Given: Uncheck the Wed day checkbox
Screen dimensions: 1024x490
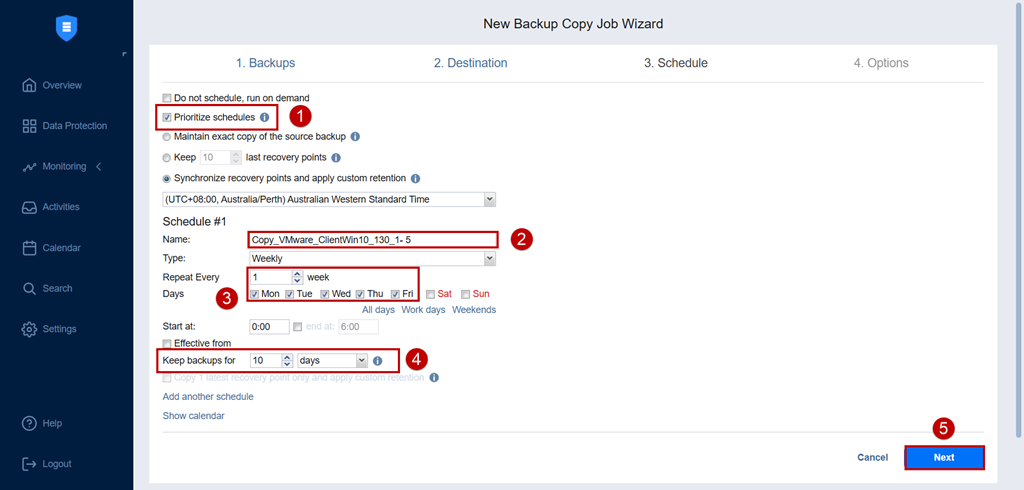Looking at the screenshot, I should [x=325, y=294].
